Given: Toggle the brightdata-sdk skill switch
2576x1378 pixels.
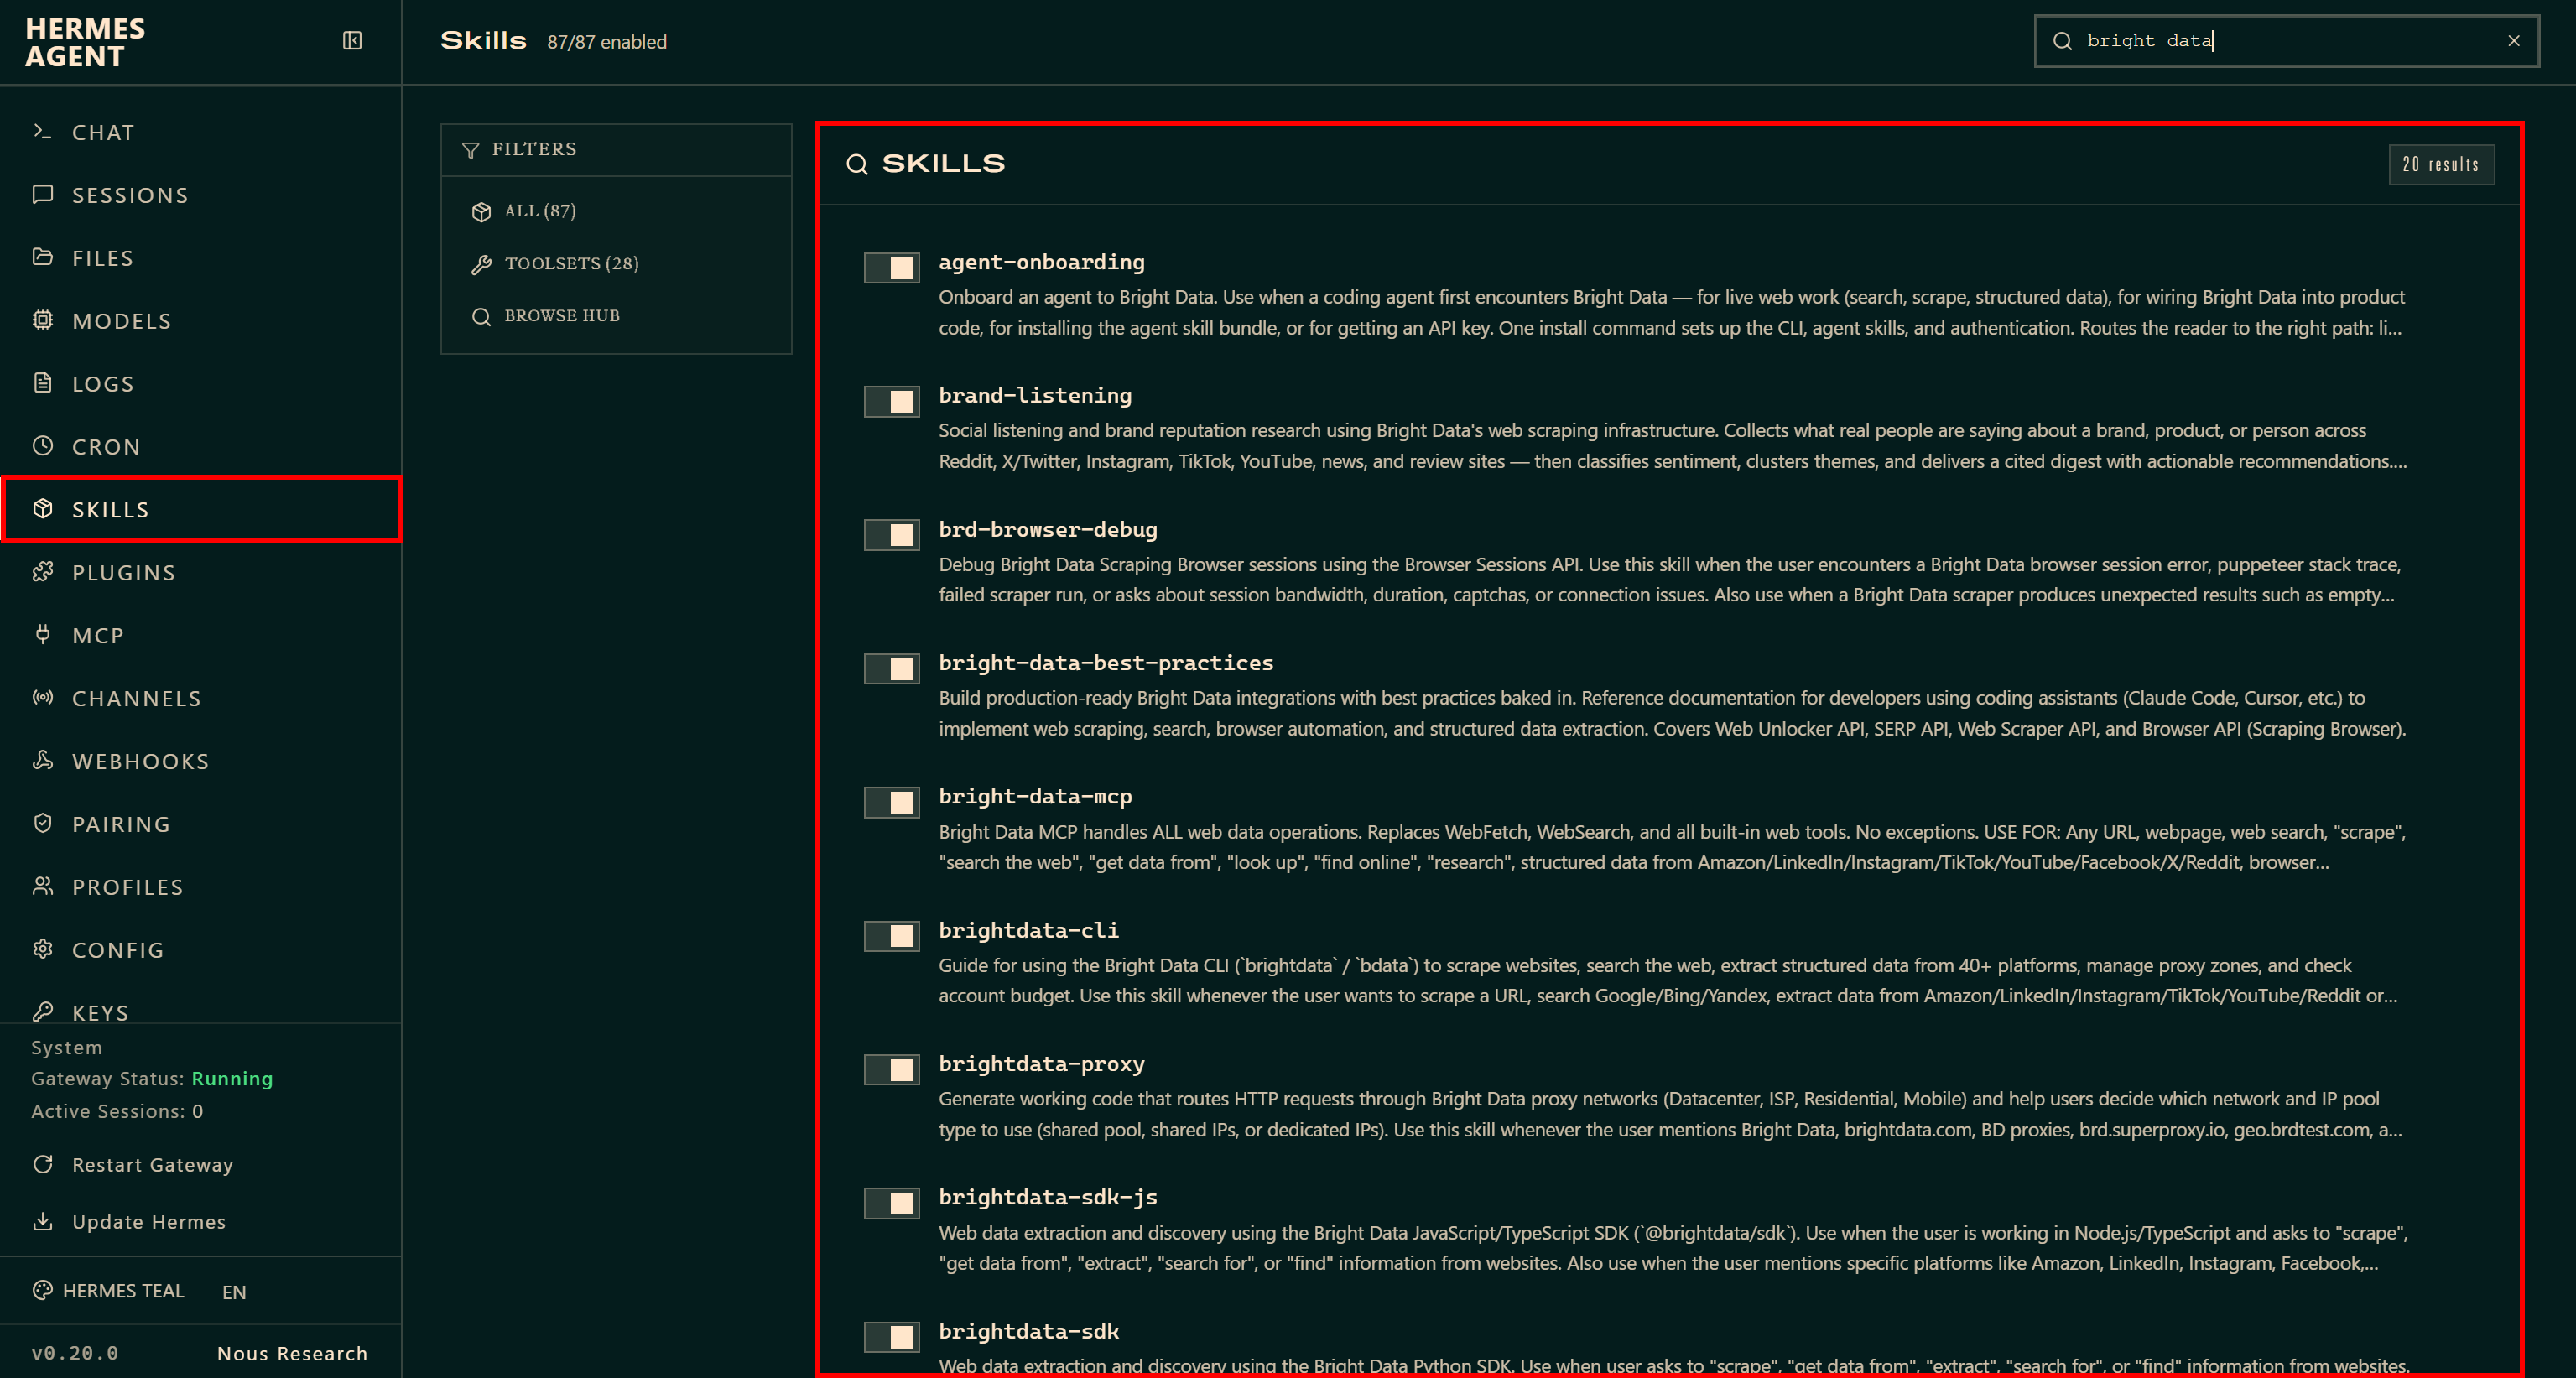Looking at the screenshot, I should click(892, 1336).
